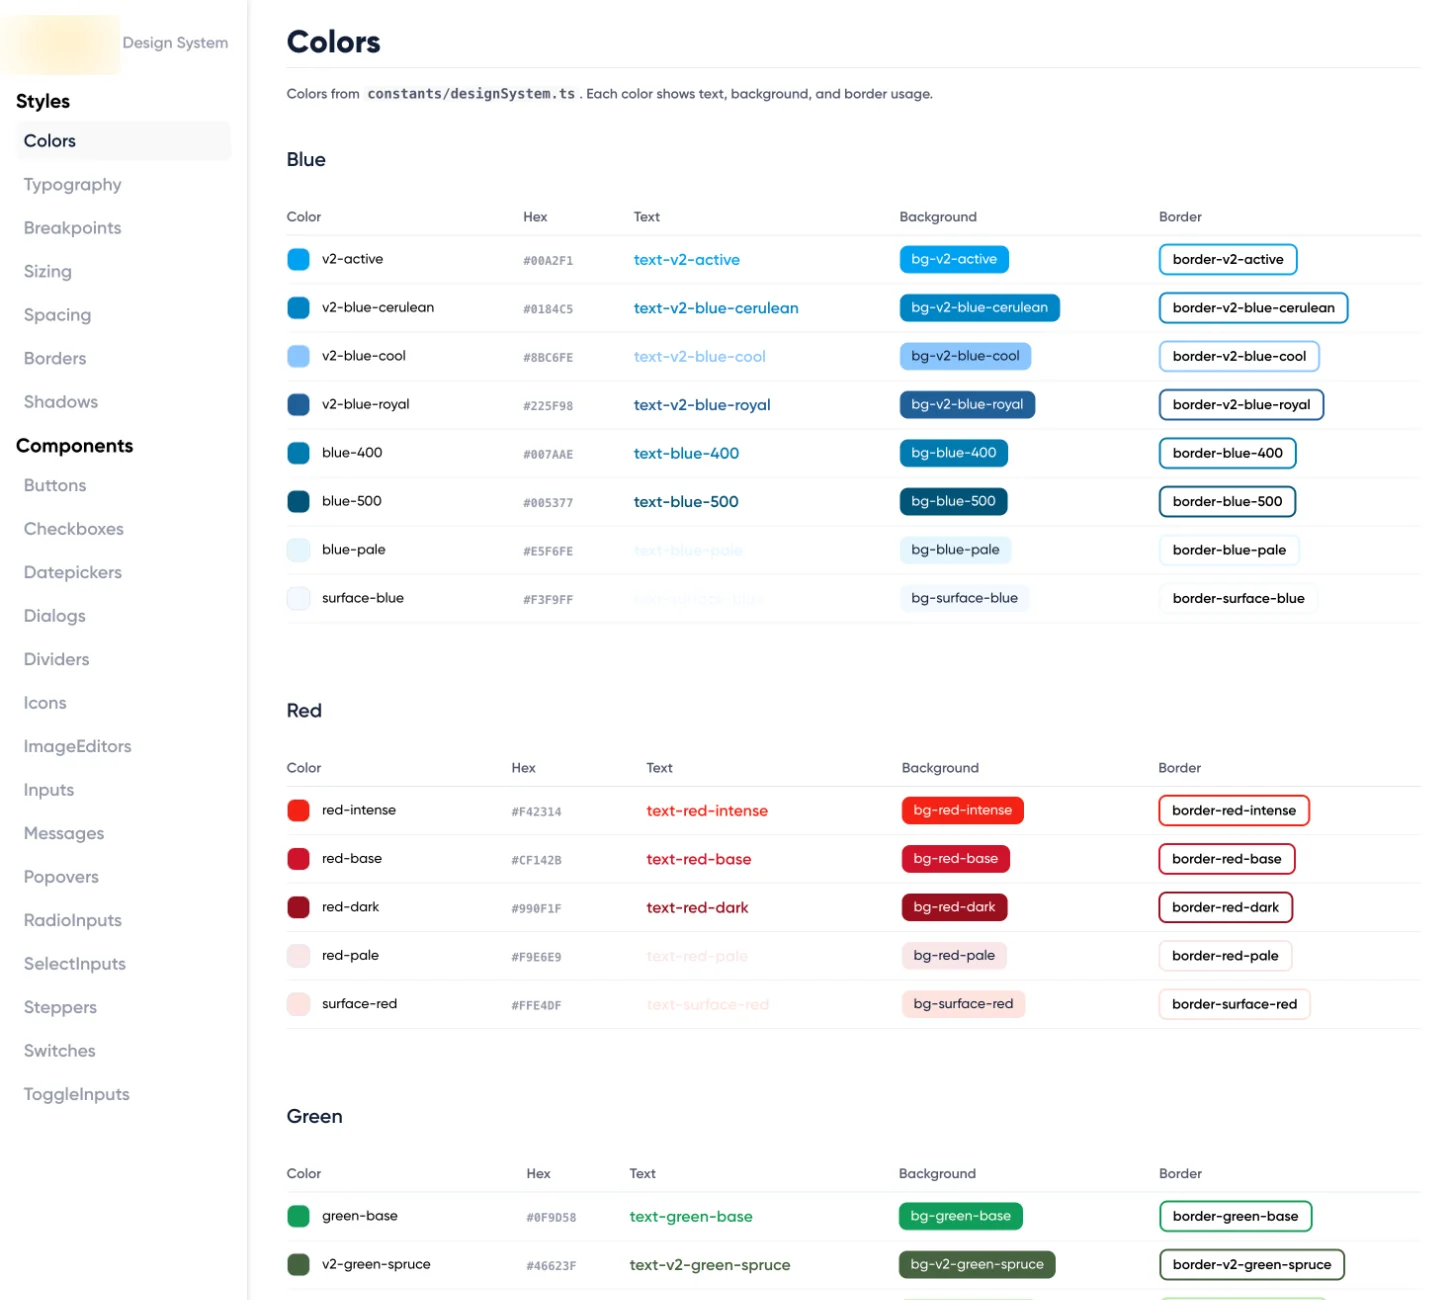Click the constants/designSystem.ts code text
This screenshot has height=1300, width=1453.
471,94
